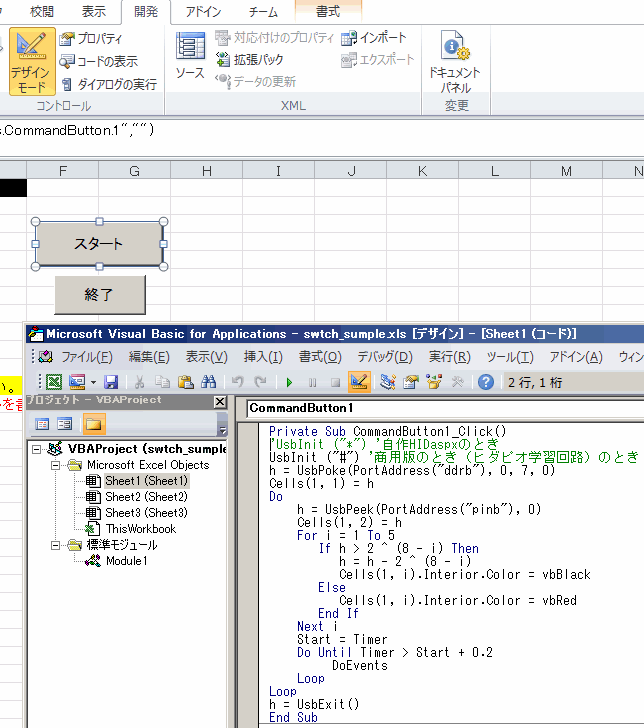Screen dimensions: 644x728
Task: Click the Save icon in the VBA toolbar
Action: 111,381
